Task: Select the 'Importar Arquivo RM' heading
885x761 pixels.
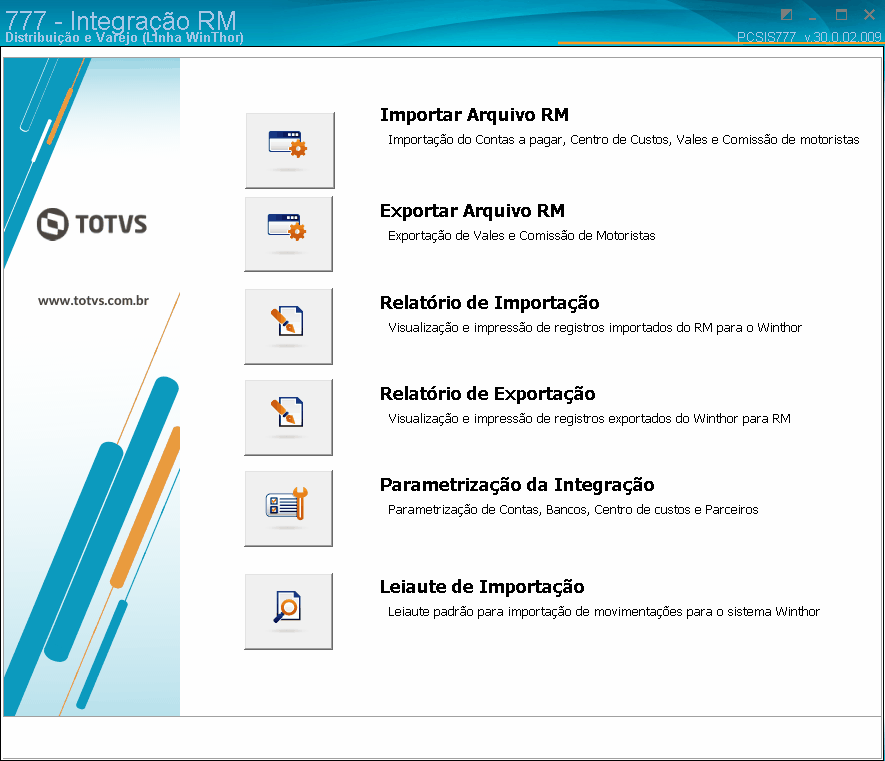Action: (x=474, y=115)
